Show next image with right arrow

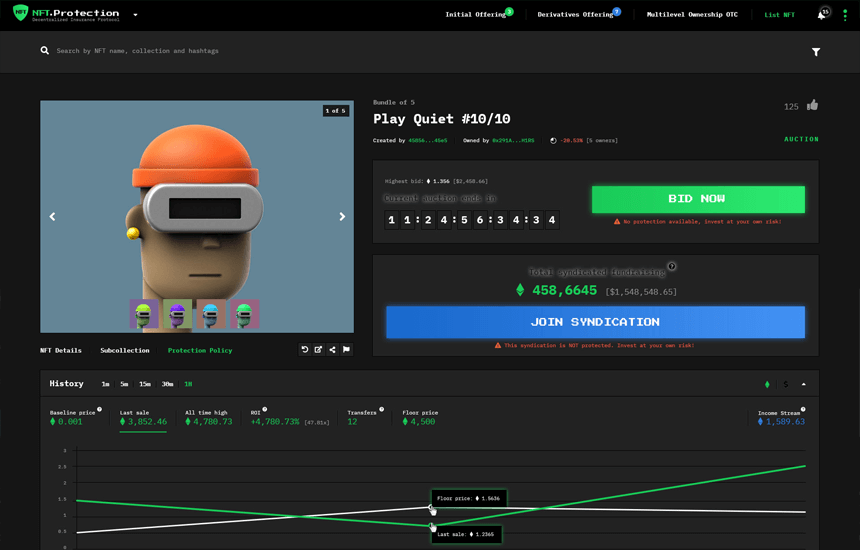pos(342,217)
